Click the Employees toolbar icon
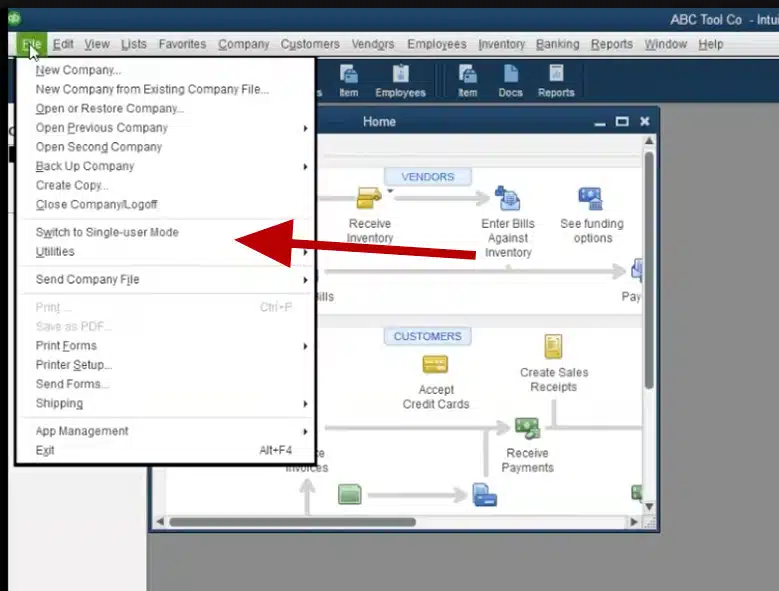 click(x=400, y=81)
